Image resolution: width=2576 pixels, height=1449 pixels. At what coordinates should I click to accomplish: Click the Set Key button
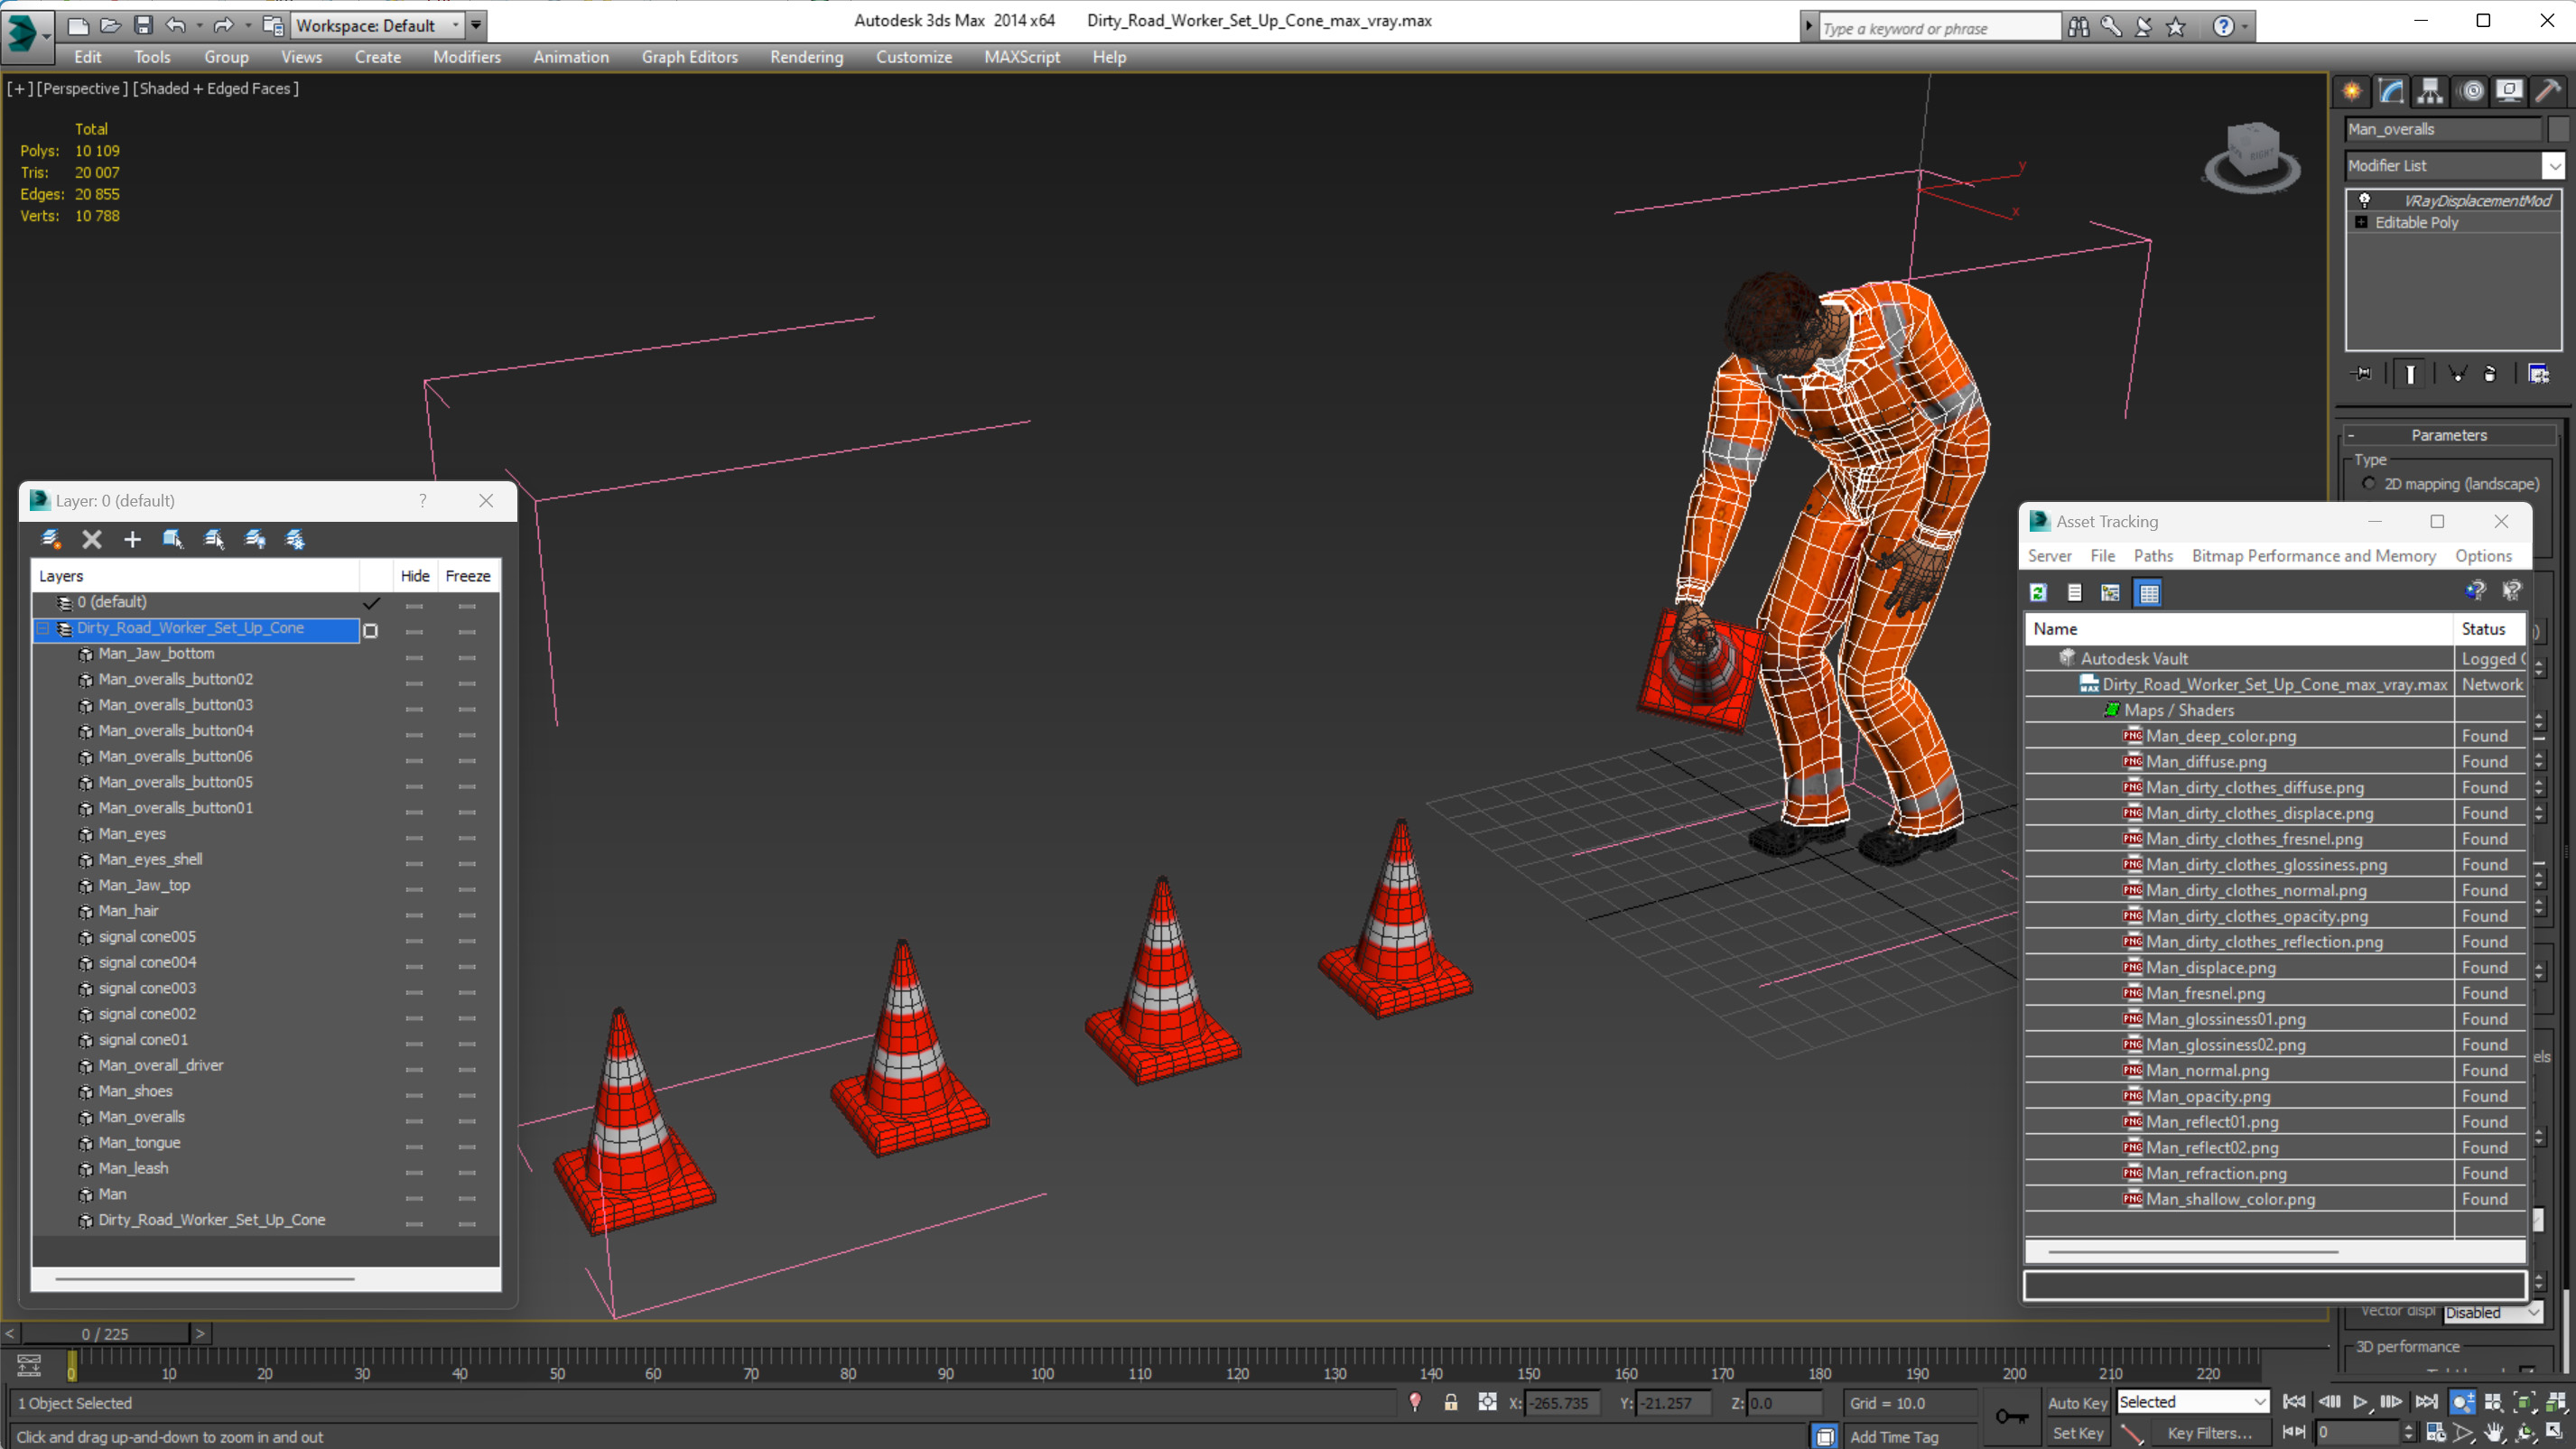tap(2077, 1433)
